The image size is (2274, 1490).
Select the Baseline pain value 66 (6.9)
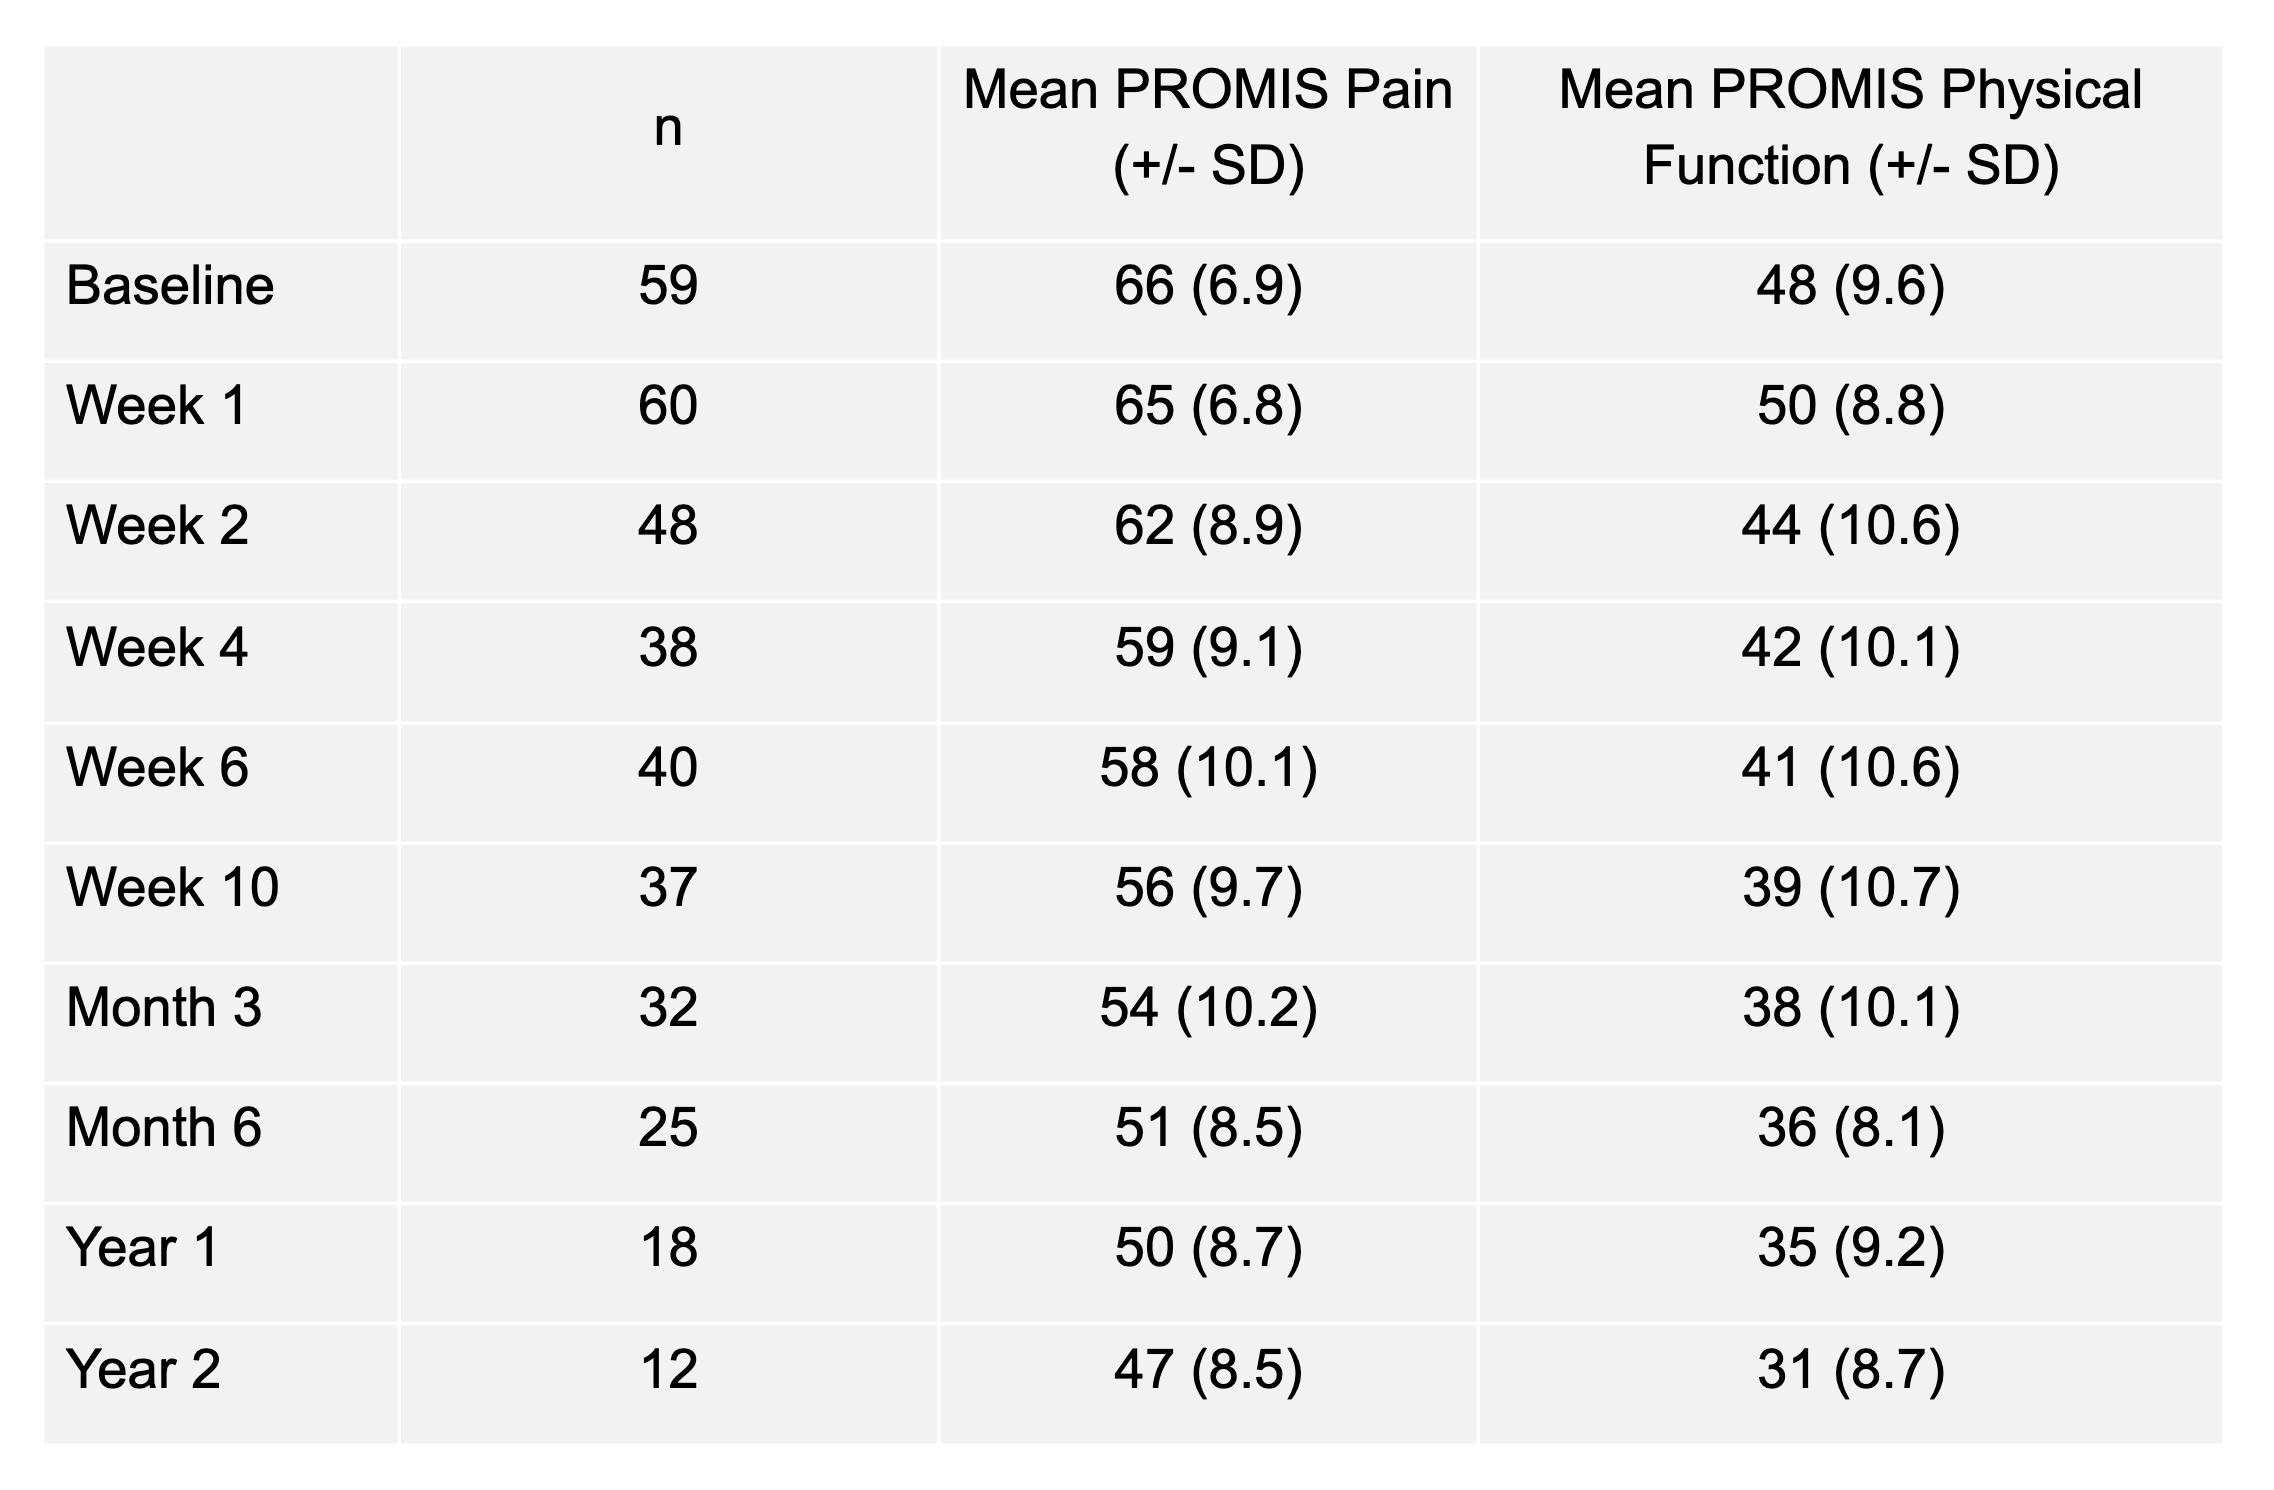pyautogui.click(x=1208, y=286)
